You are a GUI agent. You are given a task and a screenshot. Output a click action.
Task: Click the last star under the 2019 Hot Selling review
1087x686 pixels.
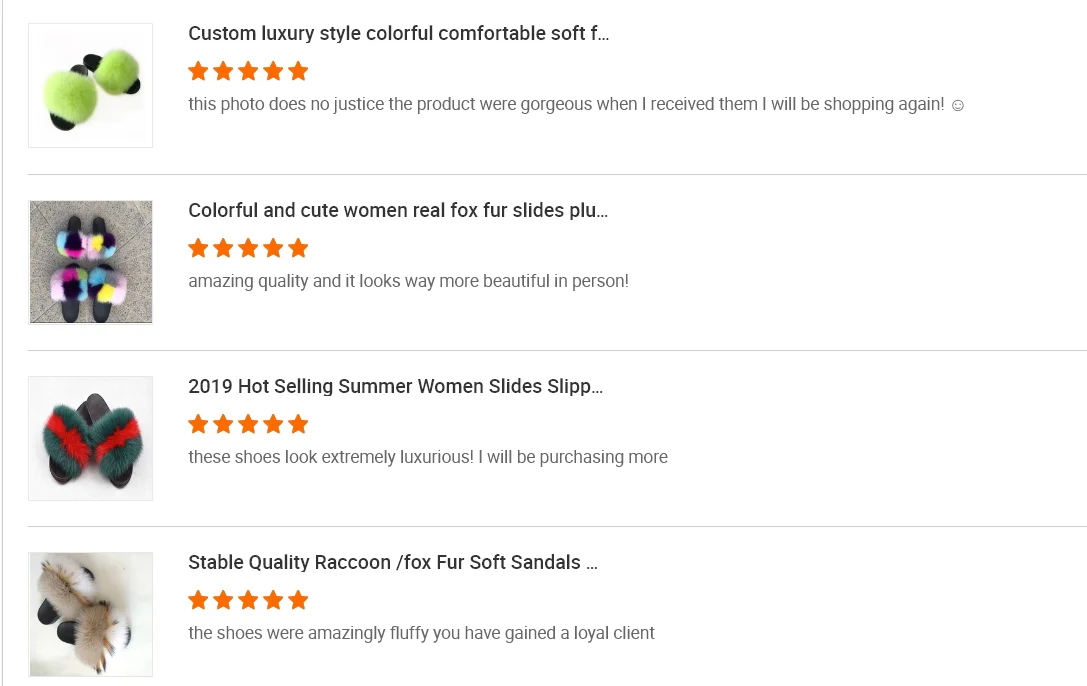click(298, 424)
